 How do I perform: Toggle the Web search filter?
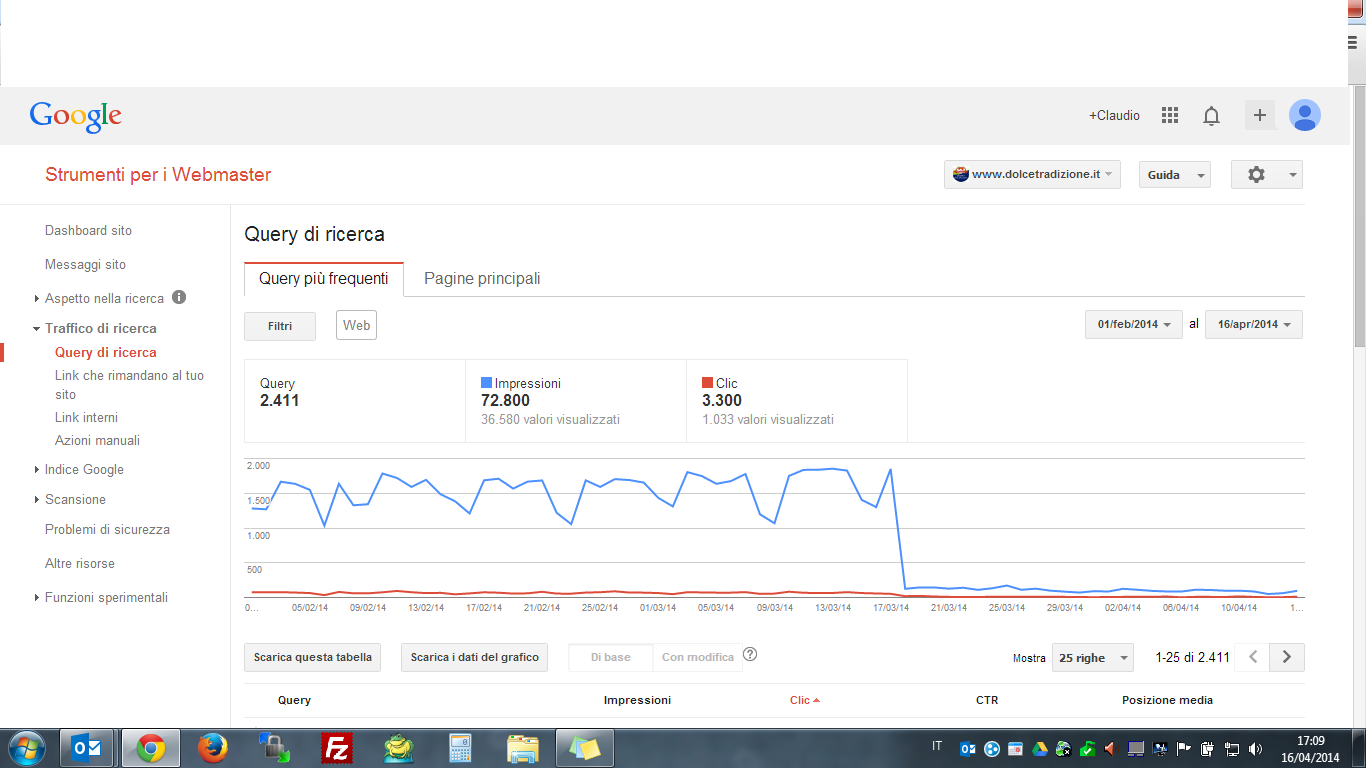[356, 325]
